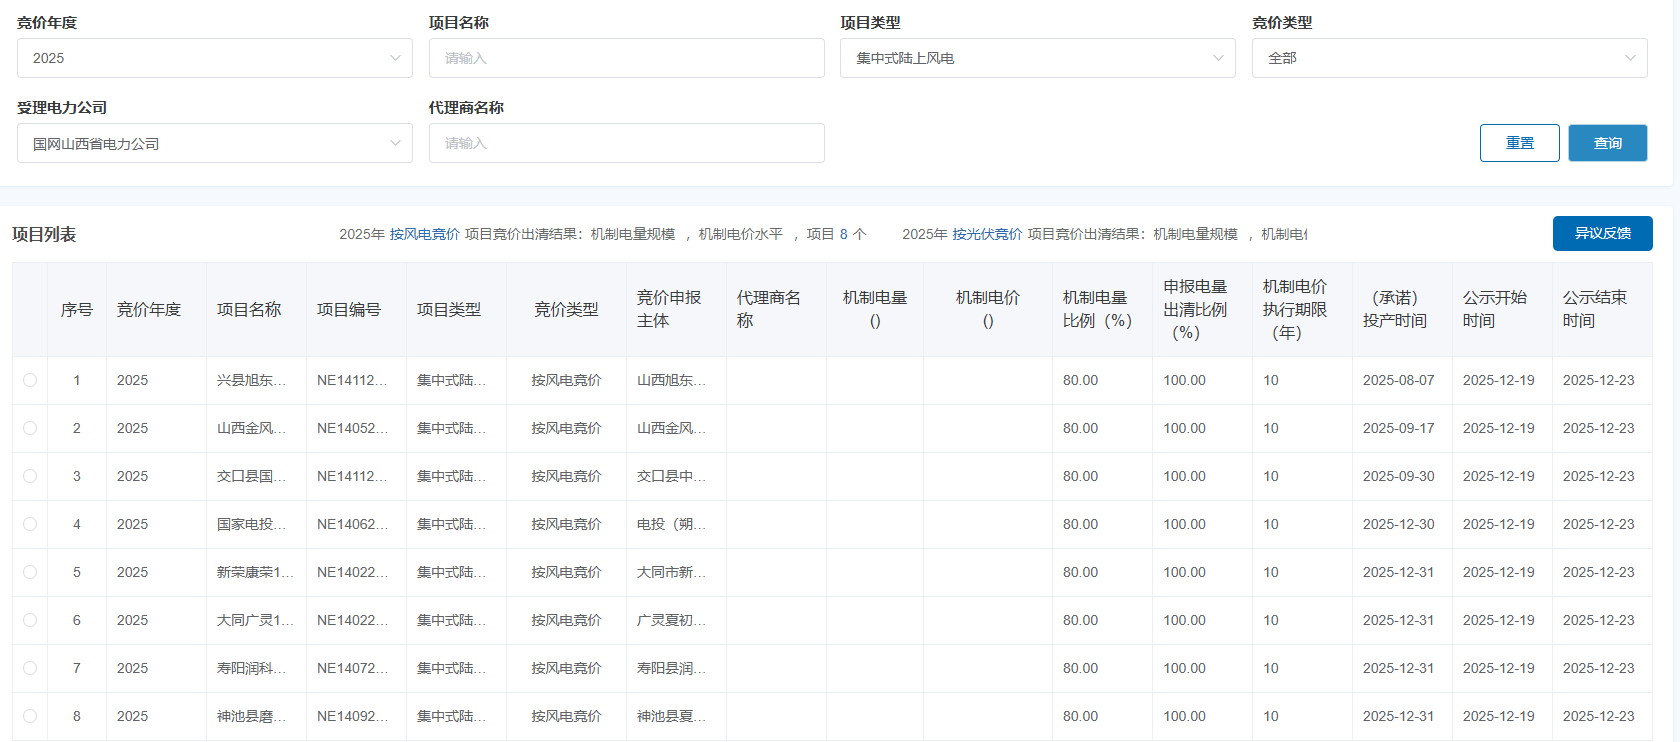The width and height of the screenshot is (1680, 742).
Task: Select radio button for row 6
Action: (x=30, y=620)
